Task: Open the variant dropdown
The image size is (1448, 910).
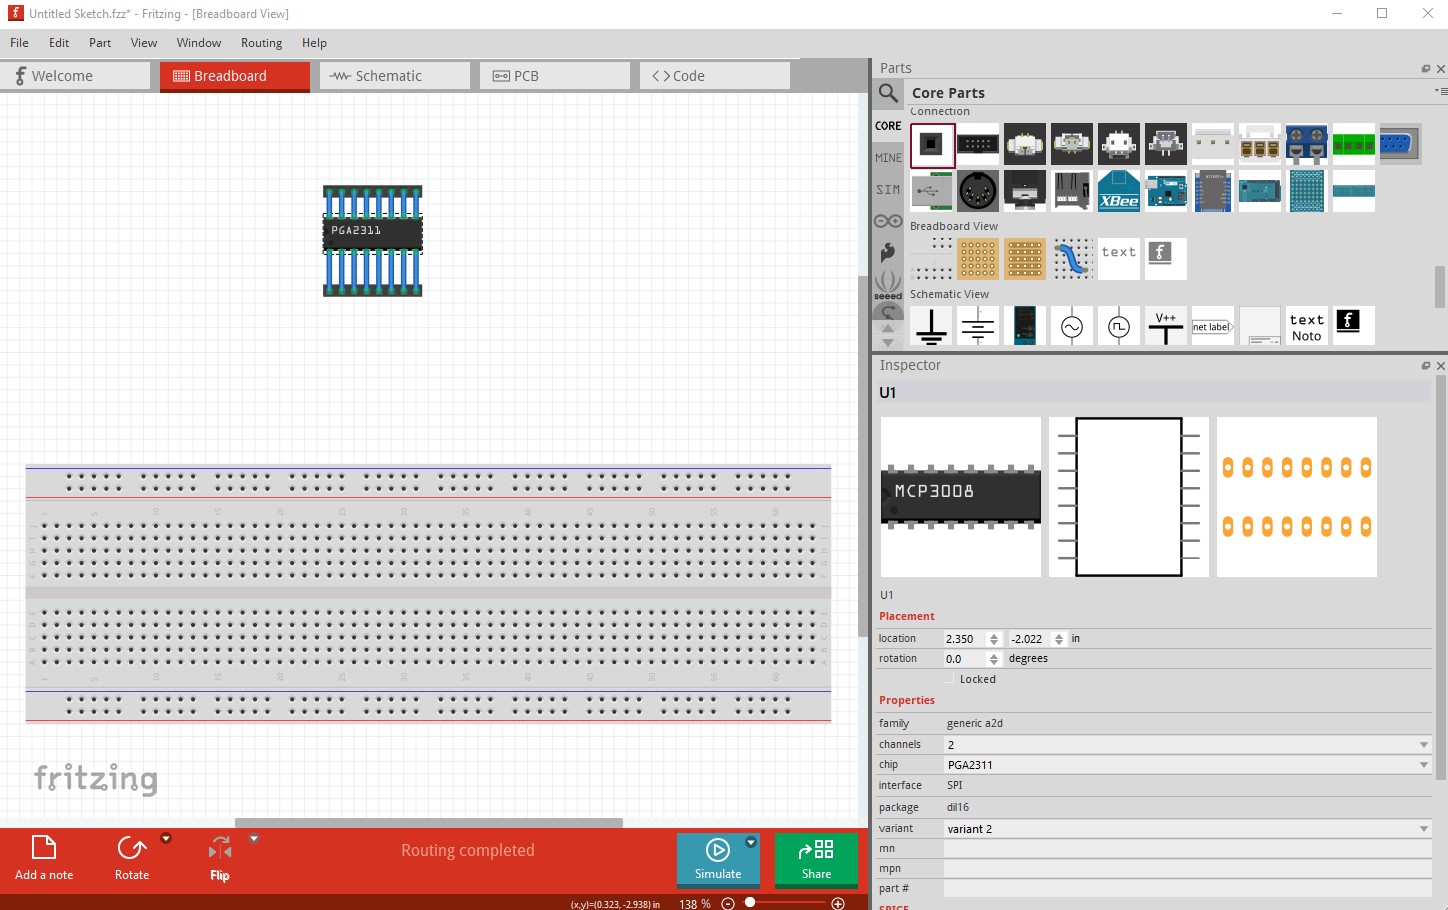Action: [x=1187, y=829]
